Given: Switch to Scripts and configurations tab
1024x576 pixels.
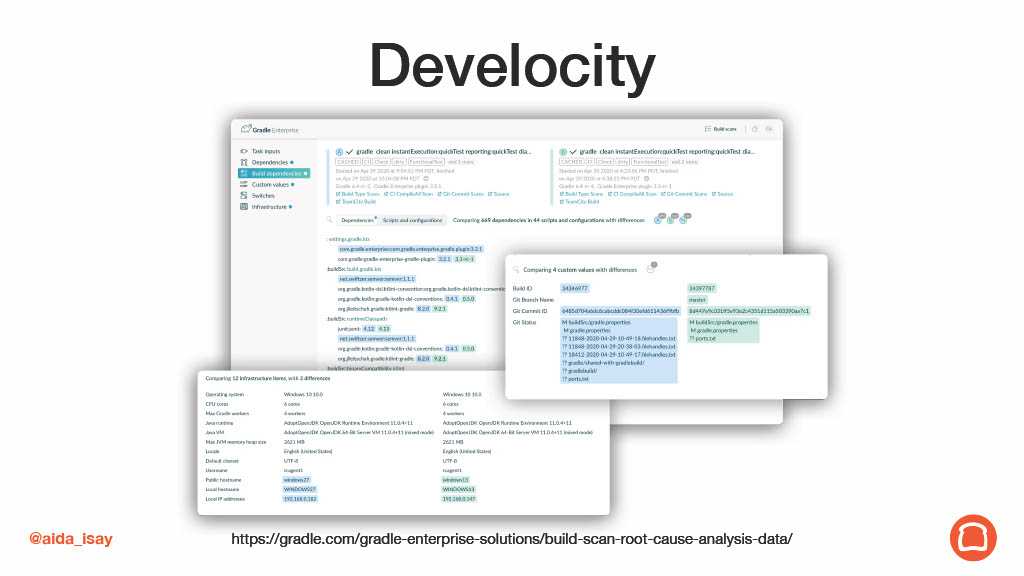Looking at the screenshot, I should [412, 220].
